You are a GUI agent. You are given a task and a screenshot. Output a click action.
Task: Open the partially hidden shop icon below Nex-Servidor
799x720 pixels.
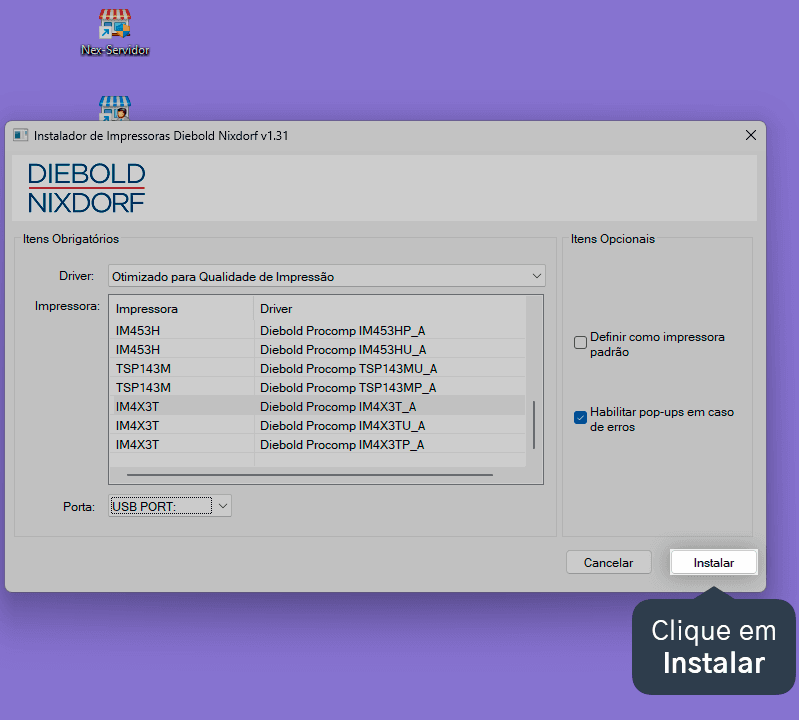[115, 108]
